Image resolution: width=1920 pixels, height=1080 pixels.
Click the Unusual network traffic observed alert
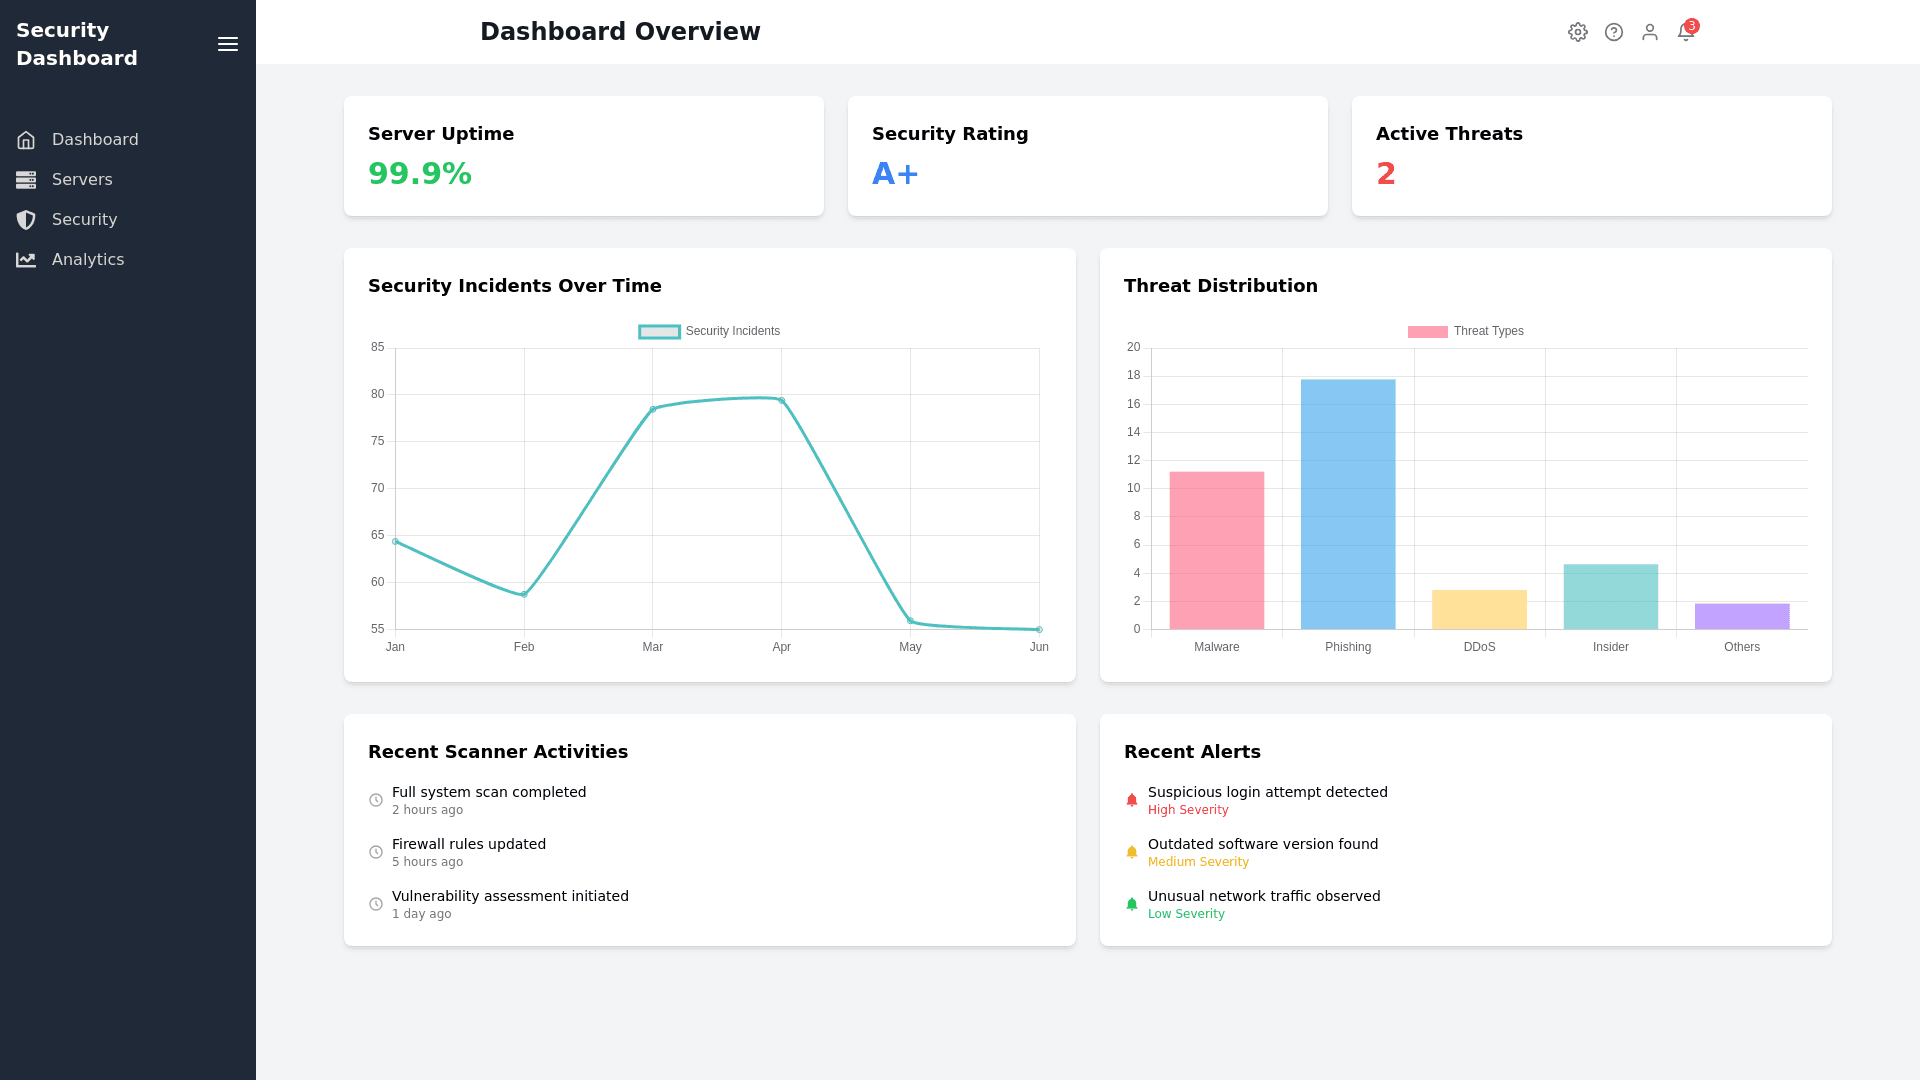pyautogui.click(x=1264, y=896)
